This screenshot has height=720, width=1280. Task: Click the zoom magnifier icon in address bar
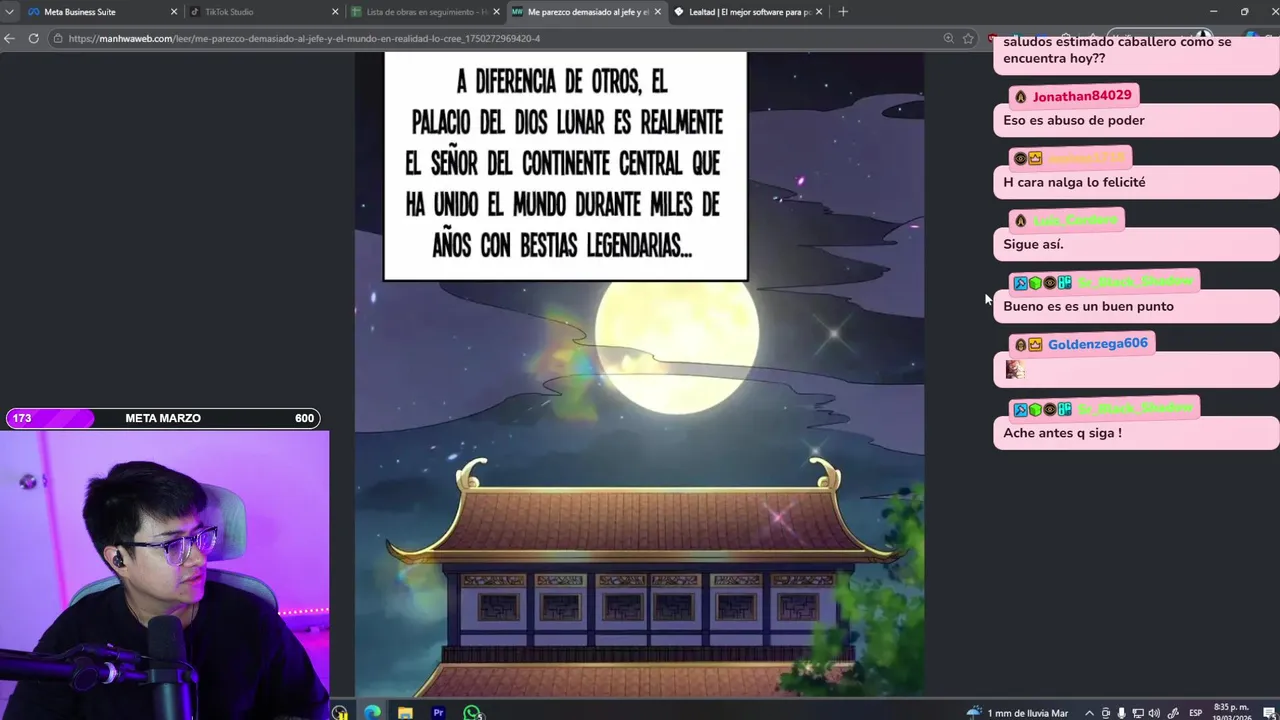click(948, 38)
